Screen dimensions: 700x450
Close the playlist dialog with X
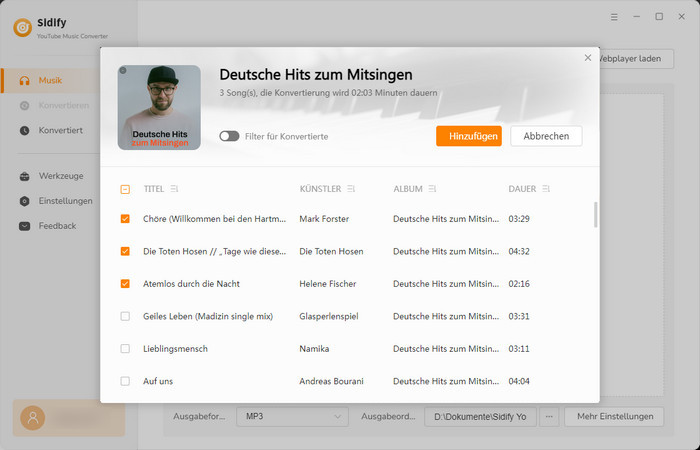click(588, 58)
